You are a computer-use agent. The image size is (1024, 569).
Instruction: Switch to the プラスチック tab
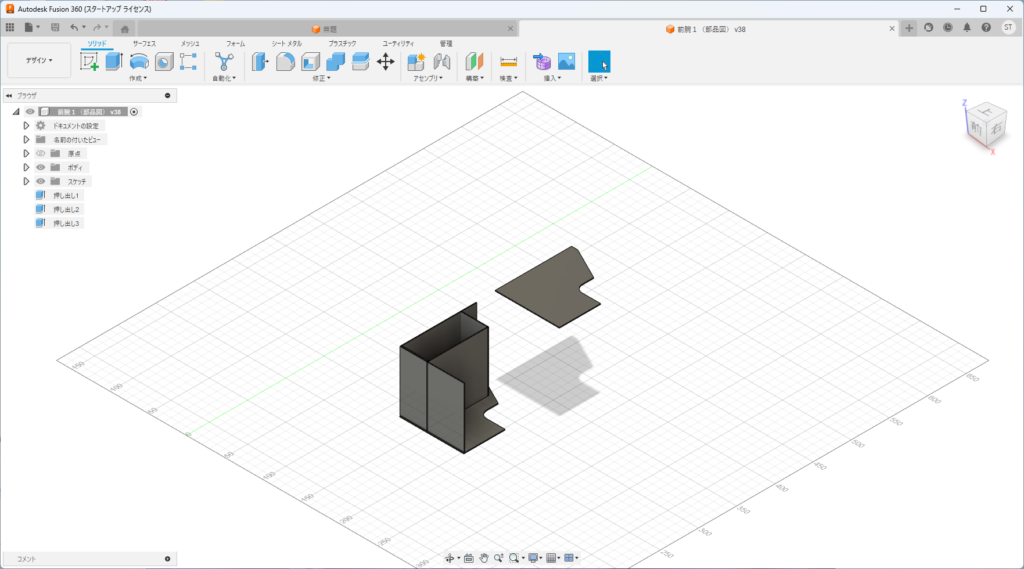point(342,44)
